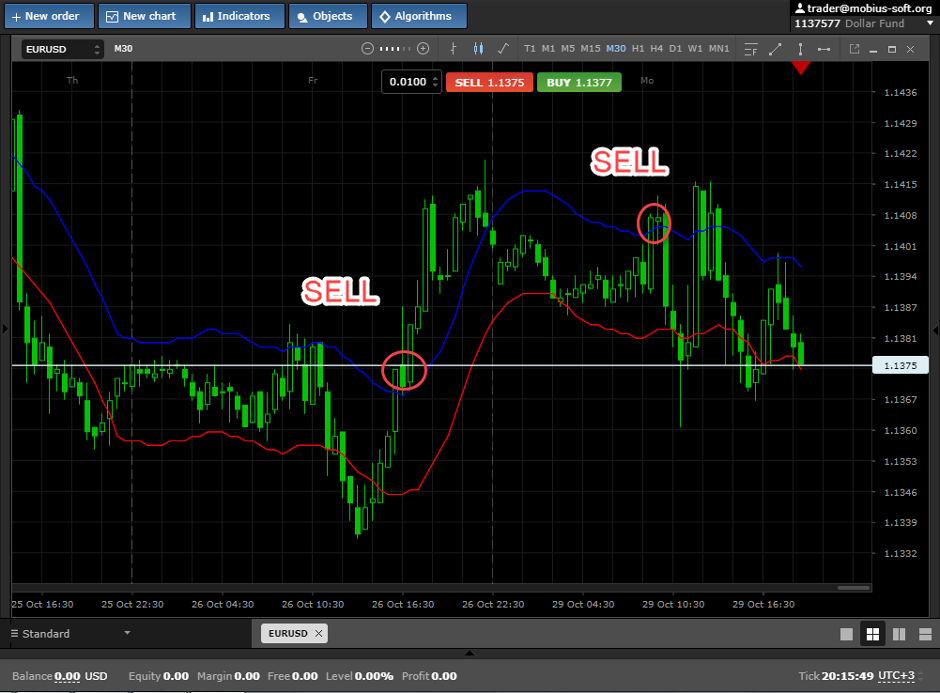Adjust the chart zoom level slider
The image size is (940, 693).
[395, 49]
